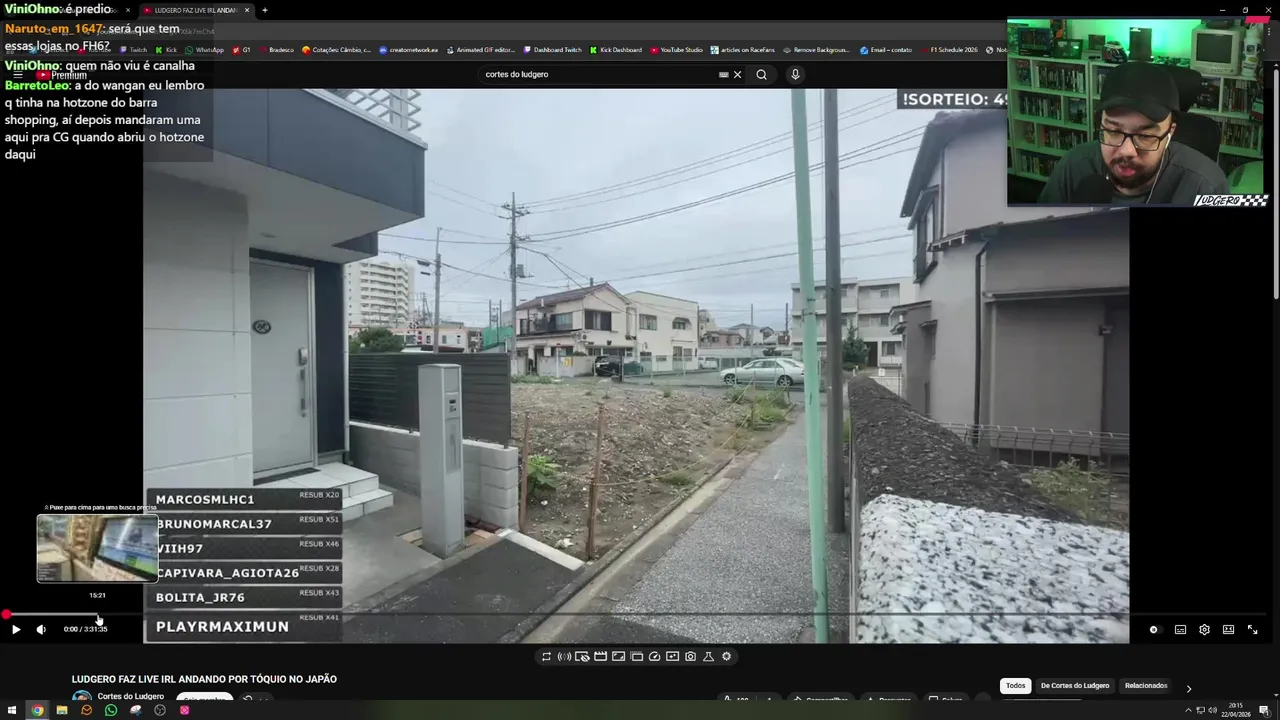
Task: Click the hide-screen eye icon below player
Action: [x=582, y=657]
